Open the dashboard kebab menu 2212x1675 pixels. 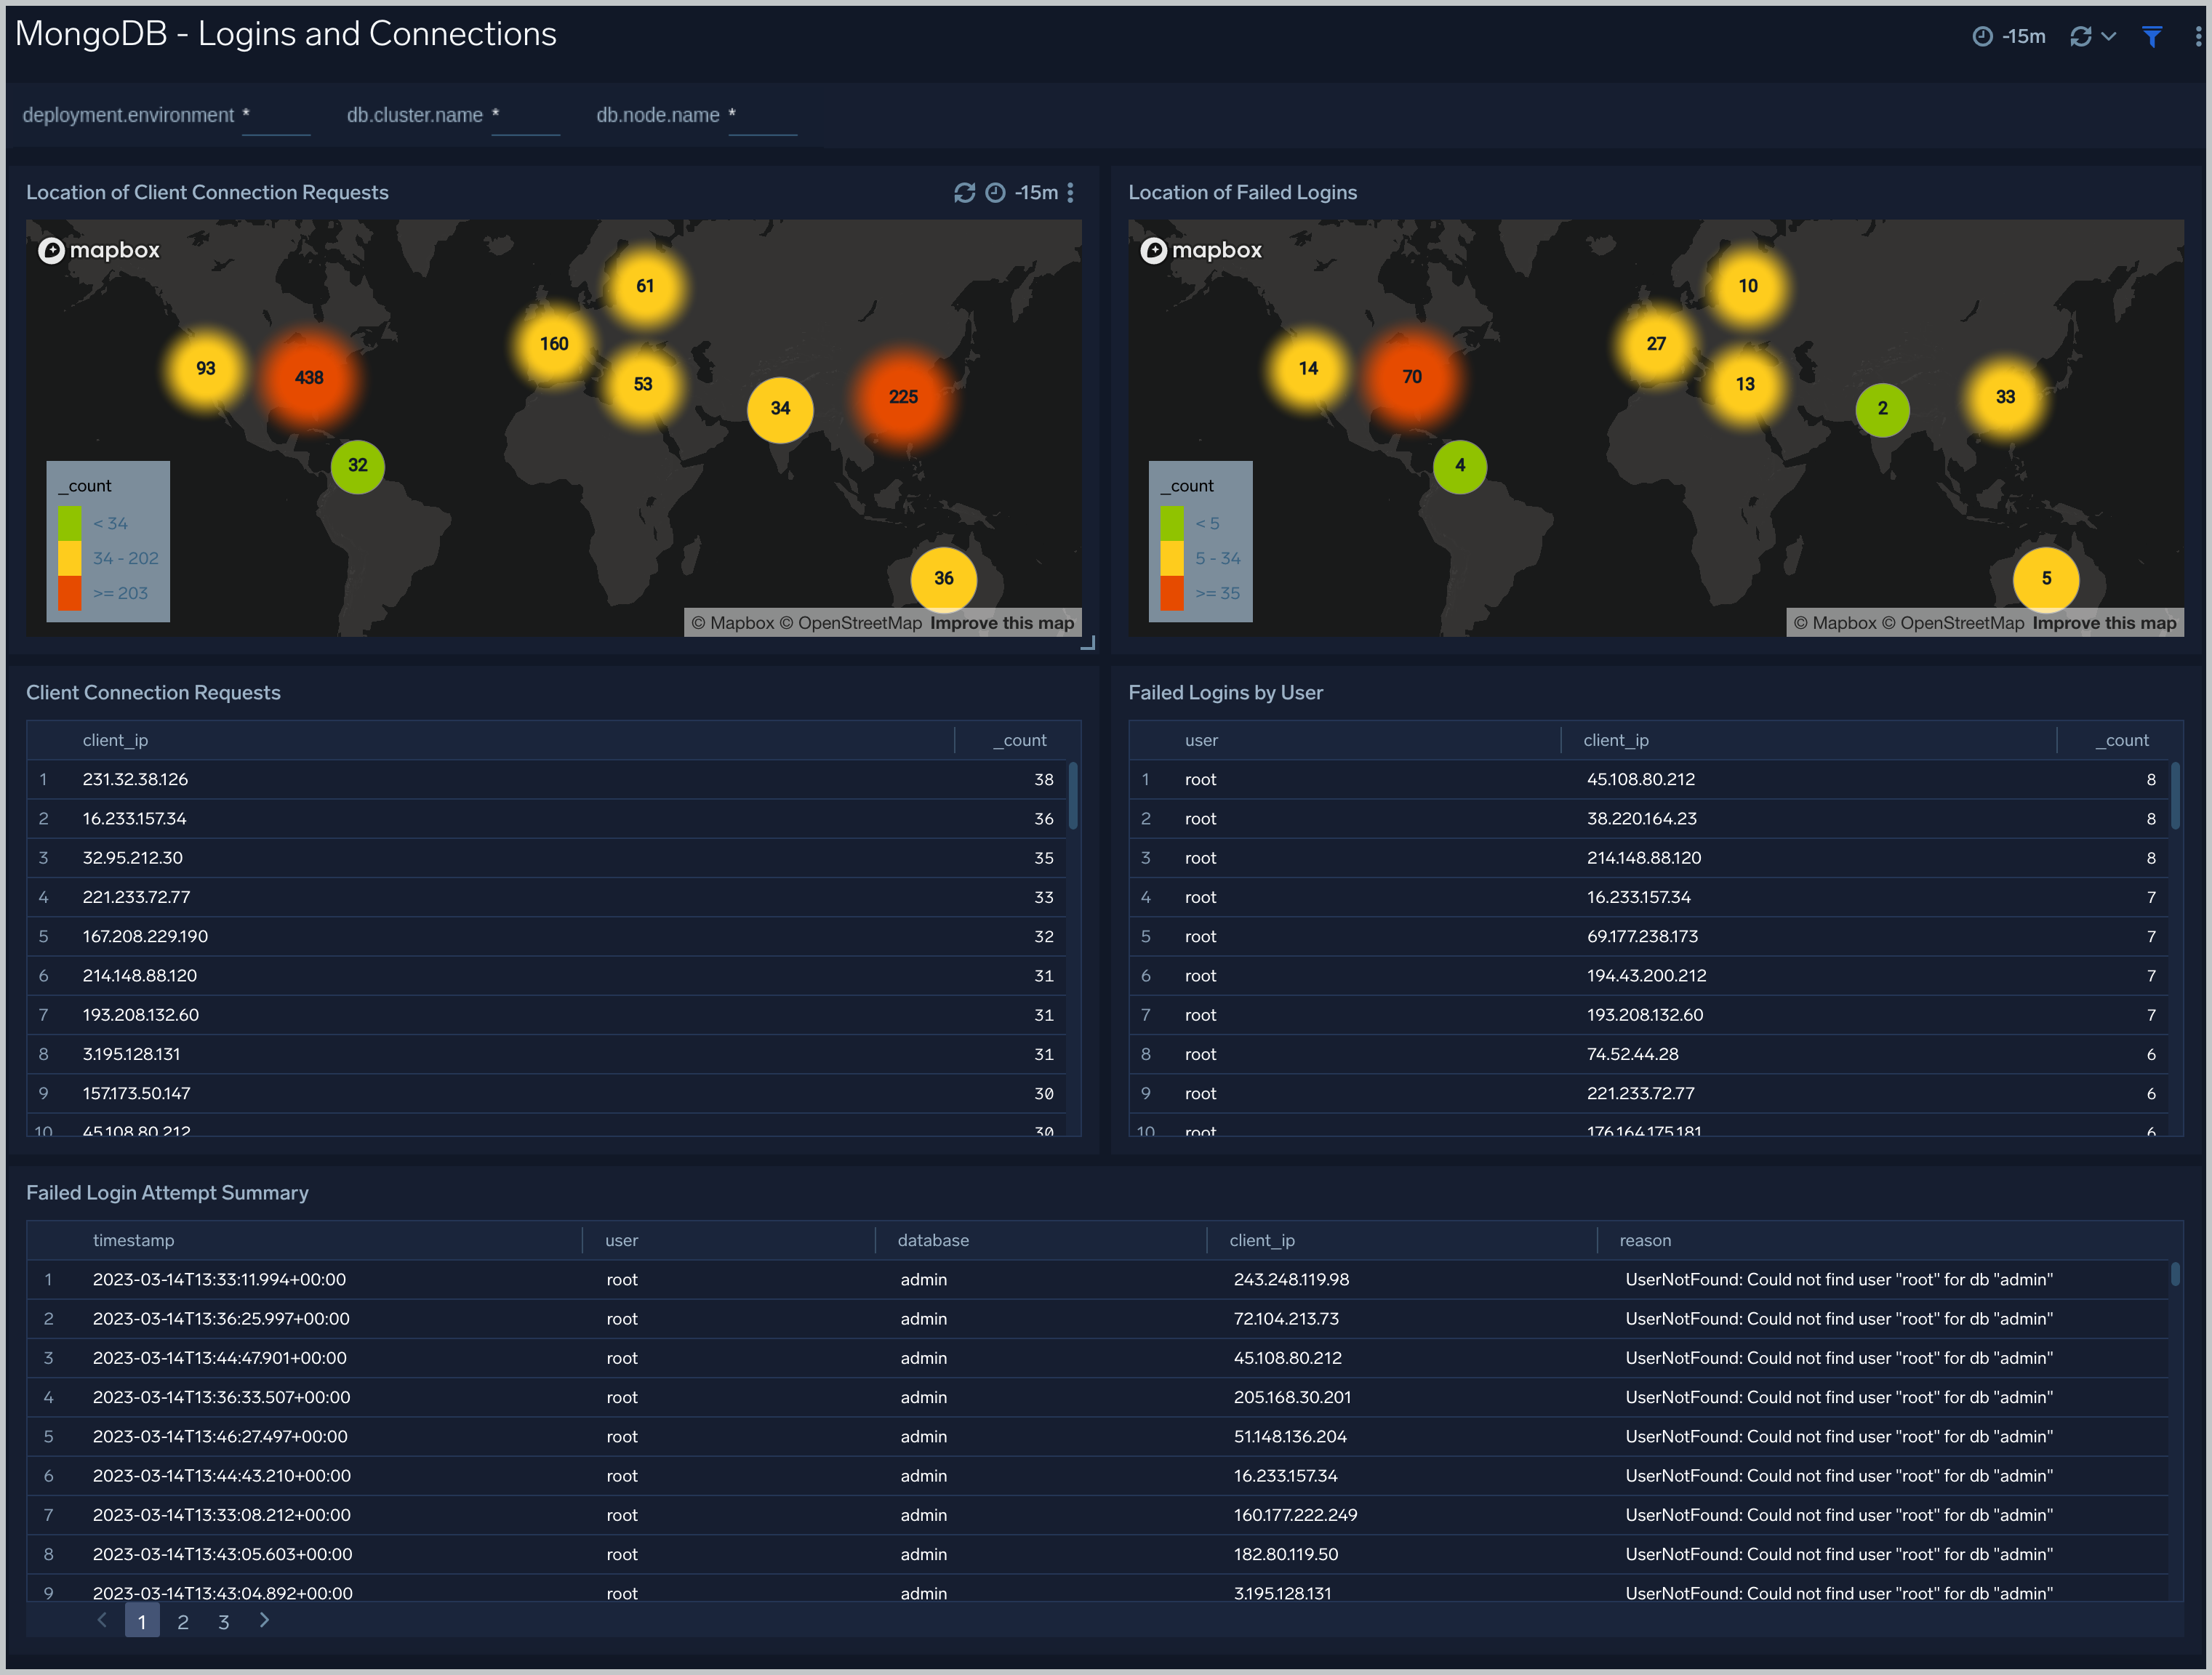2197,37
